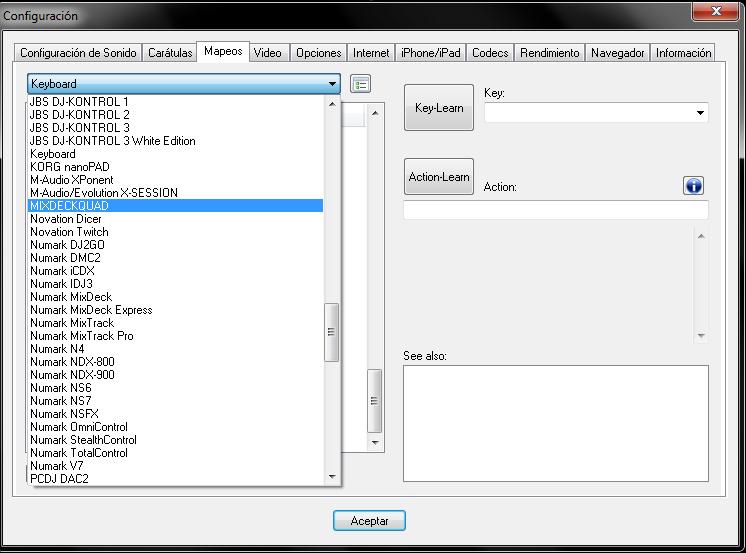Select M-Audio XPonent
746x553 pixels.
click(176, 180)
